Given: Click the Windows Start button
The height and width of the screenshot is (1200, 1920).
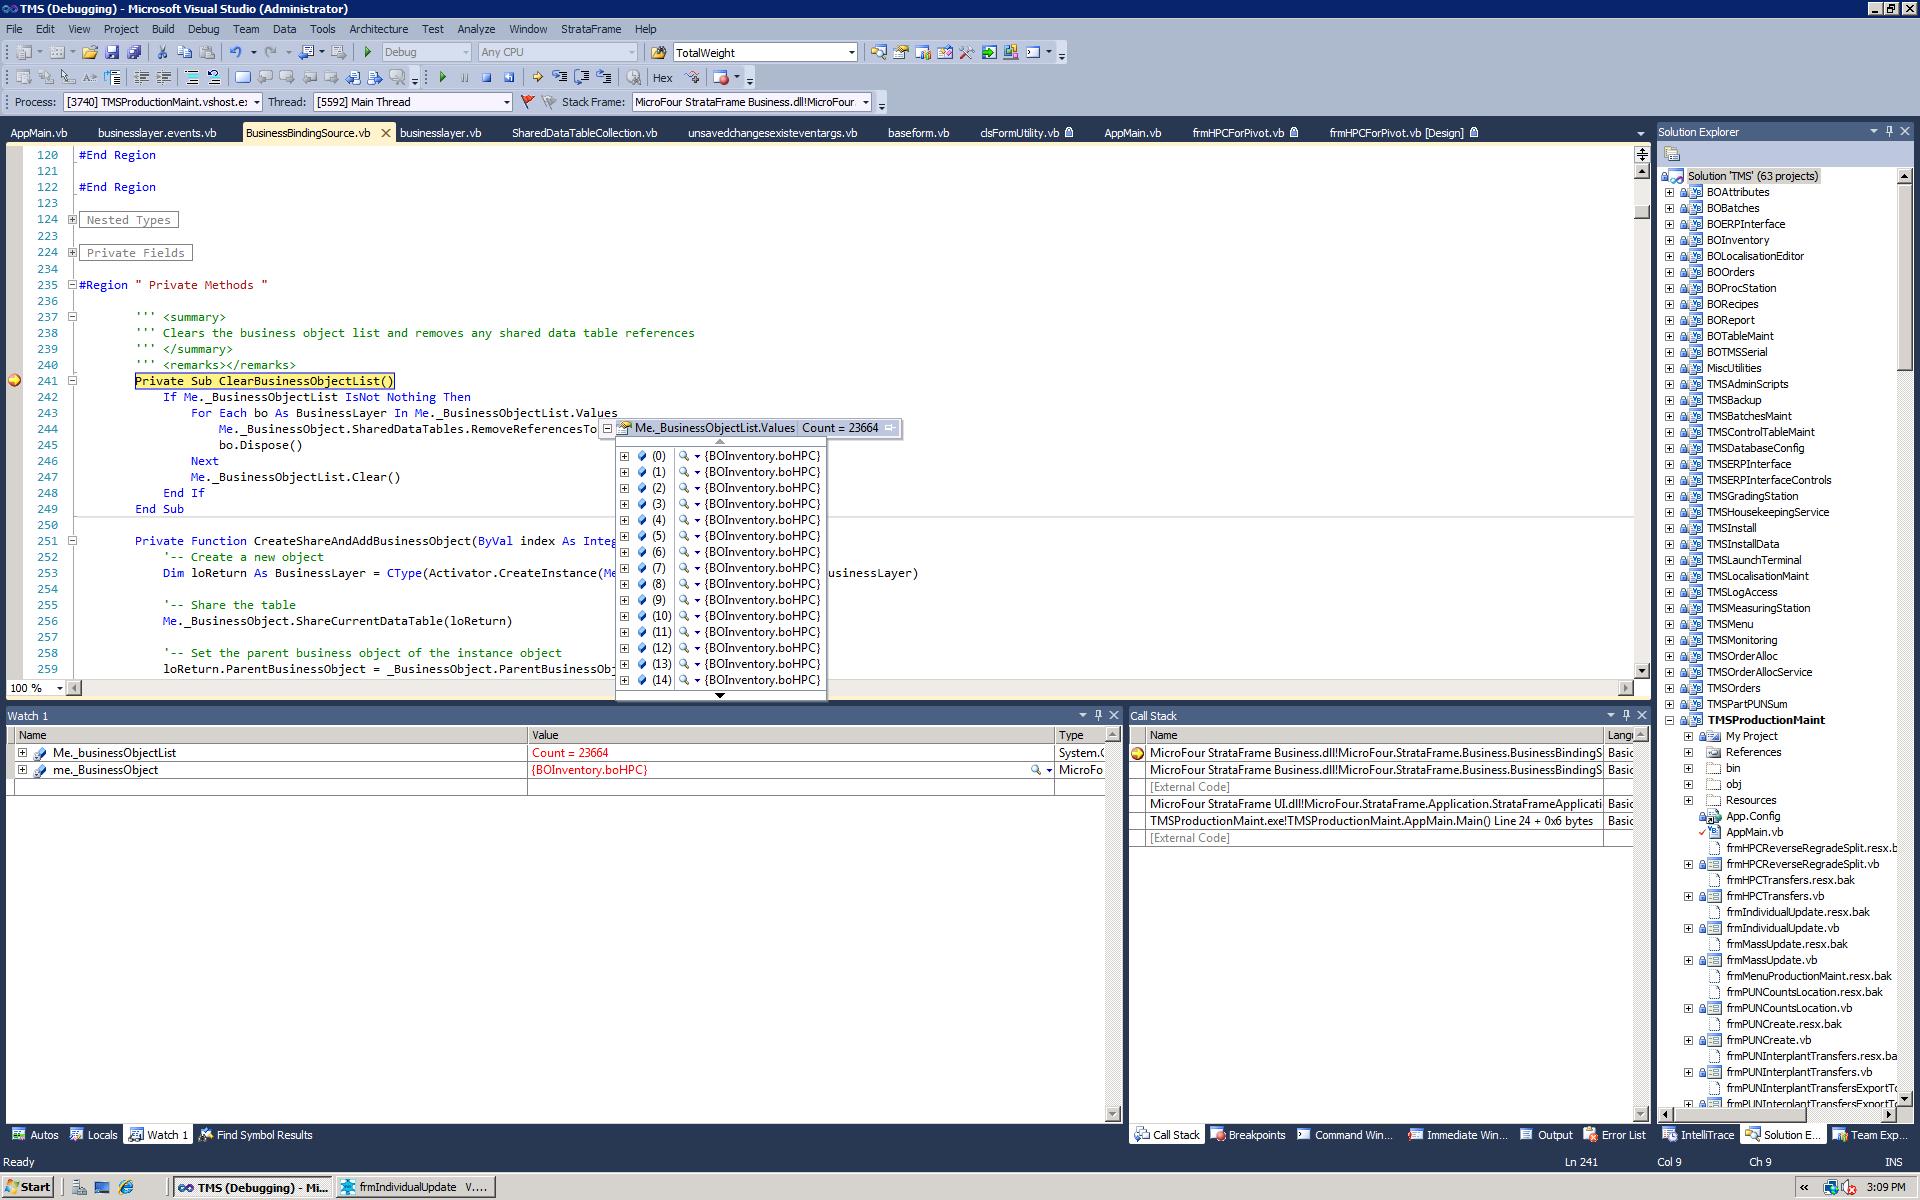Looking at the screenshot, I should (27, 1187).
